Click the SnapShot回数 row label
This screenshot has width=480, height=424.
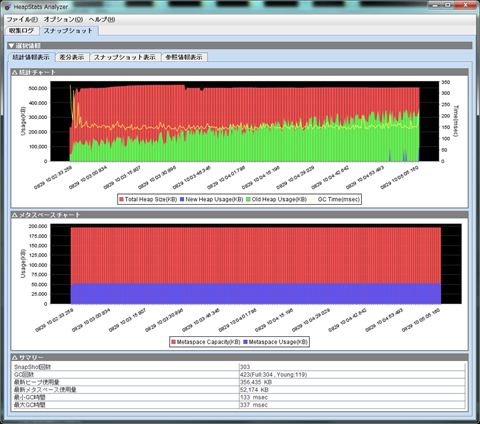pyautogui.click(x=32, y=367)
